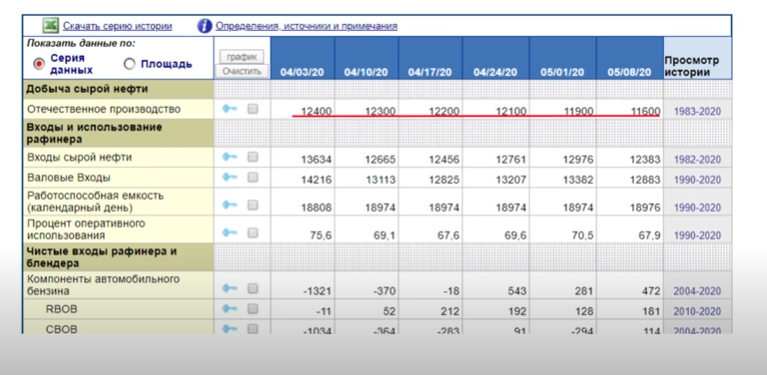This screenshot has width=767, height=375.
Task: Click key icon for Работоспособная емкость row
Action: coord(229,205)
